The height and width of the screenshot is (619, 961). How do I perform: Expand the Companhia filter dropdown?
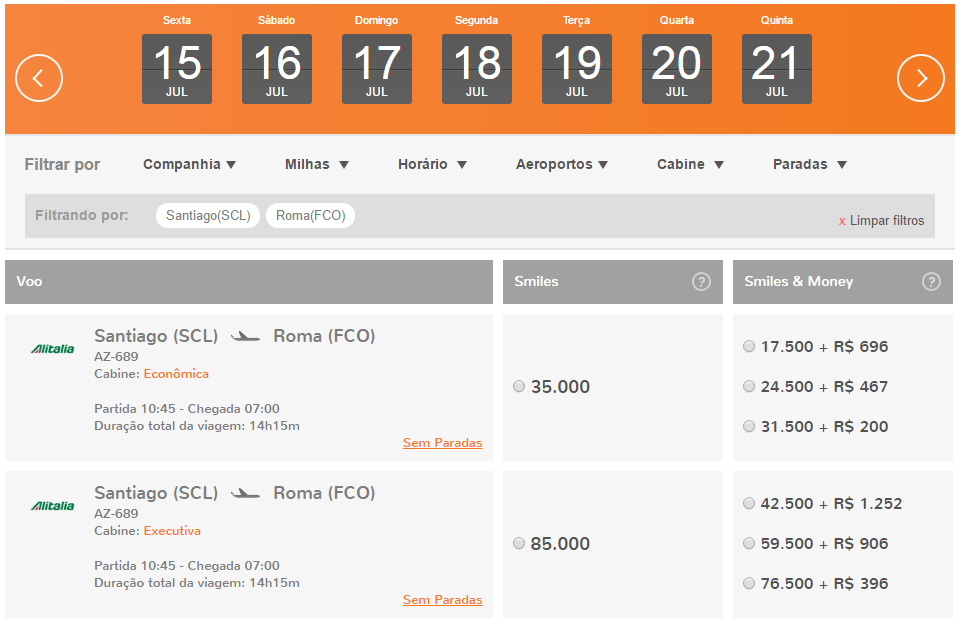[x=189, y=164]
